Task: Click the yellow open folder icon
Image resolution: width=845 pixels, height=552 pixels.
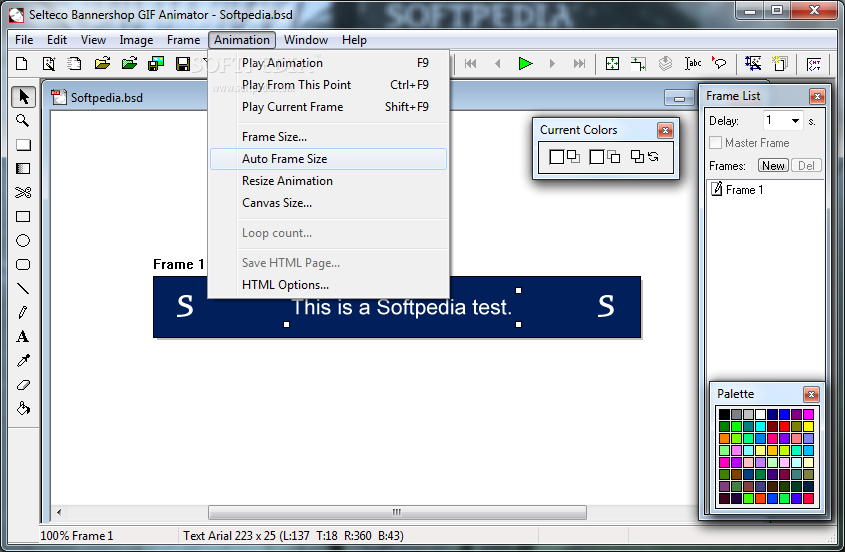Action: pyautogui.click(x=102, y=64)
